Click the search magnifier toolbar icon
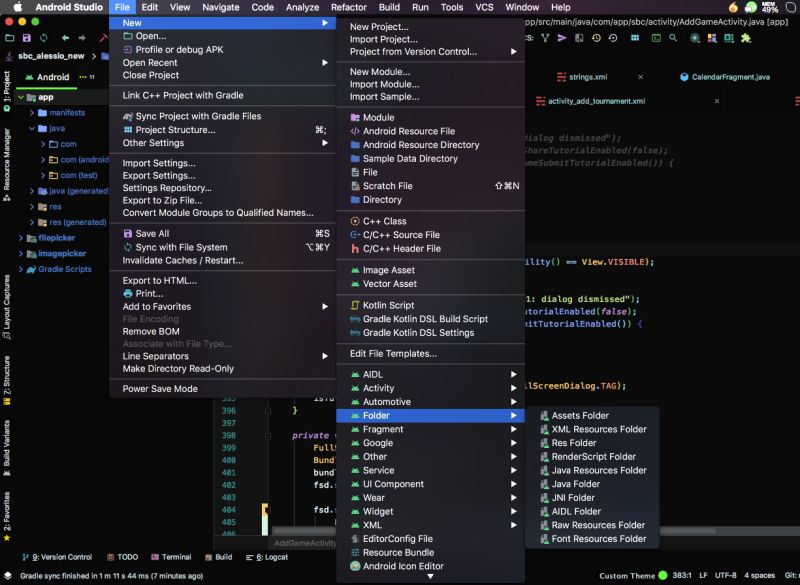 pyautogui.click(x=673, y=38)
